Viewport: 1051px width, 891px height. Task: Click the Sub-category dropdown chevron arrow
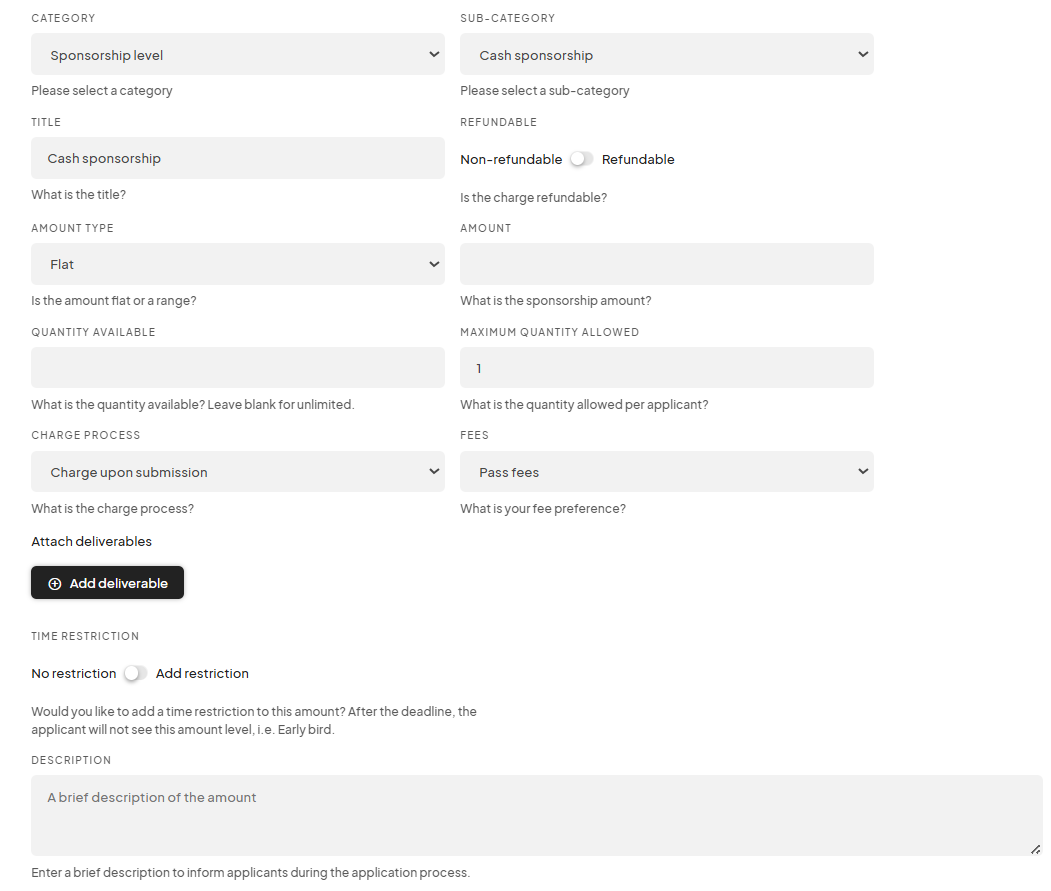(863, 54)
